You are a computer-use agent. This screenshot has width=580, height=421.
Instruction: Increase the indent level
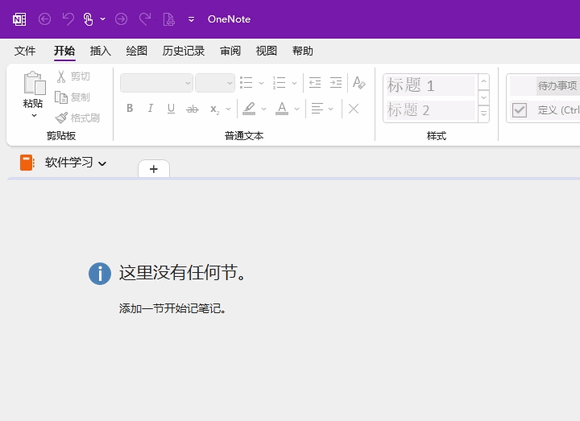pos(336,82)
